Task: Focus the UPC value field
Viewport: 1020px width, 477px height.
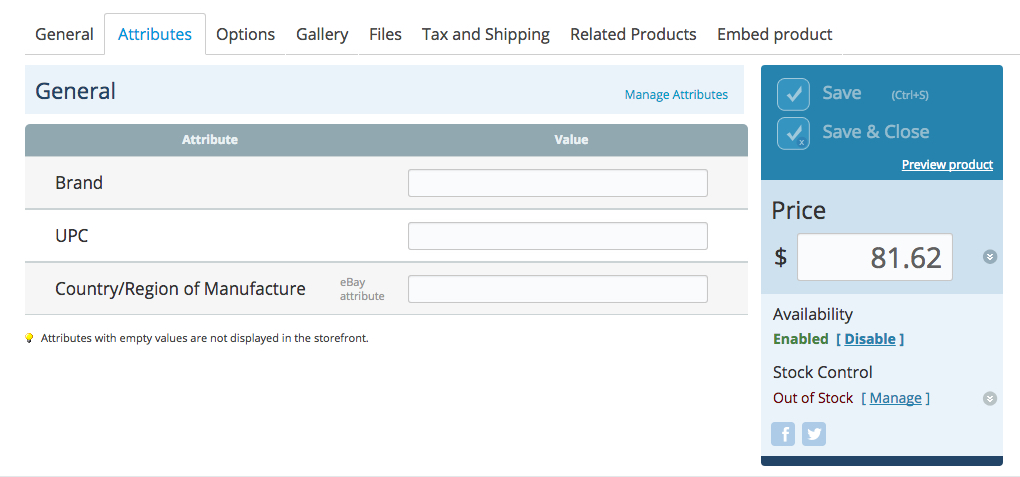Action: [x=557, y=236]
